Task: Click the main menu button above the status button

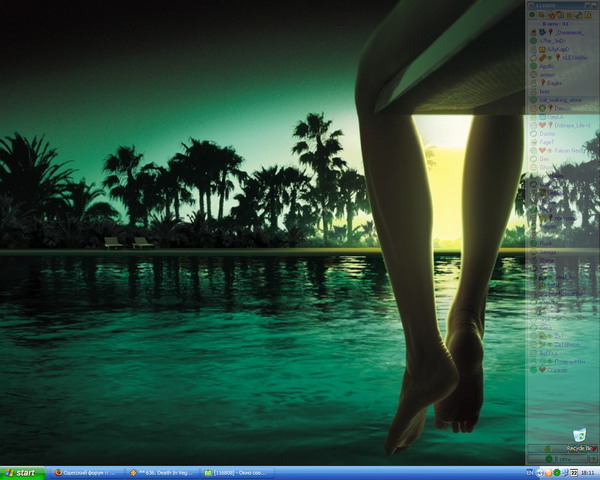Action: coord(547,449)
